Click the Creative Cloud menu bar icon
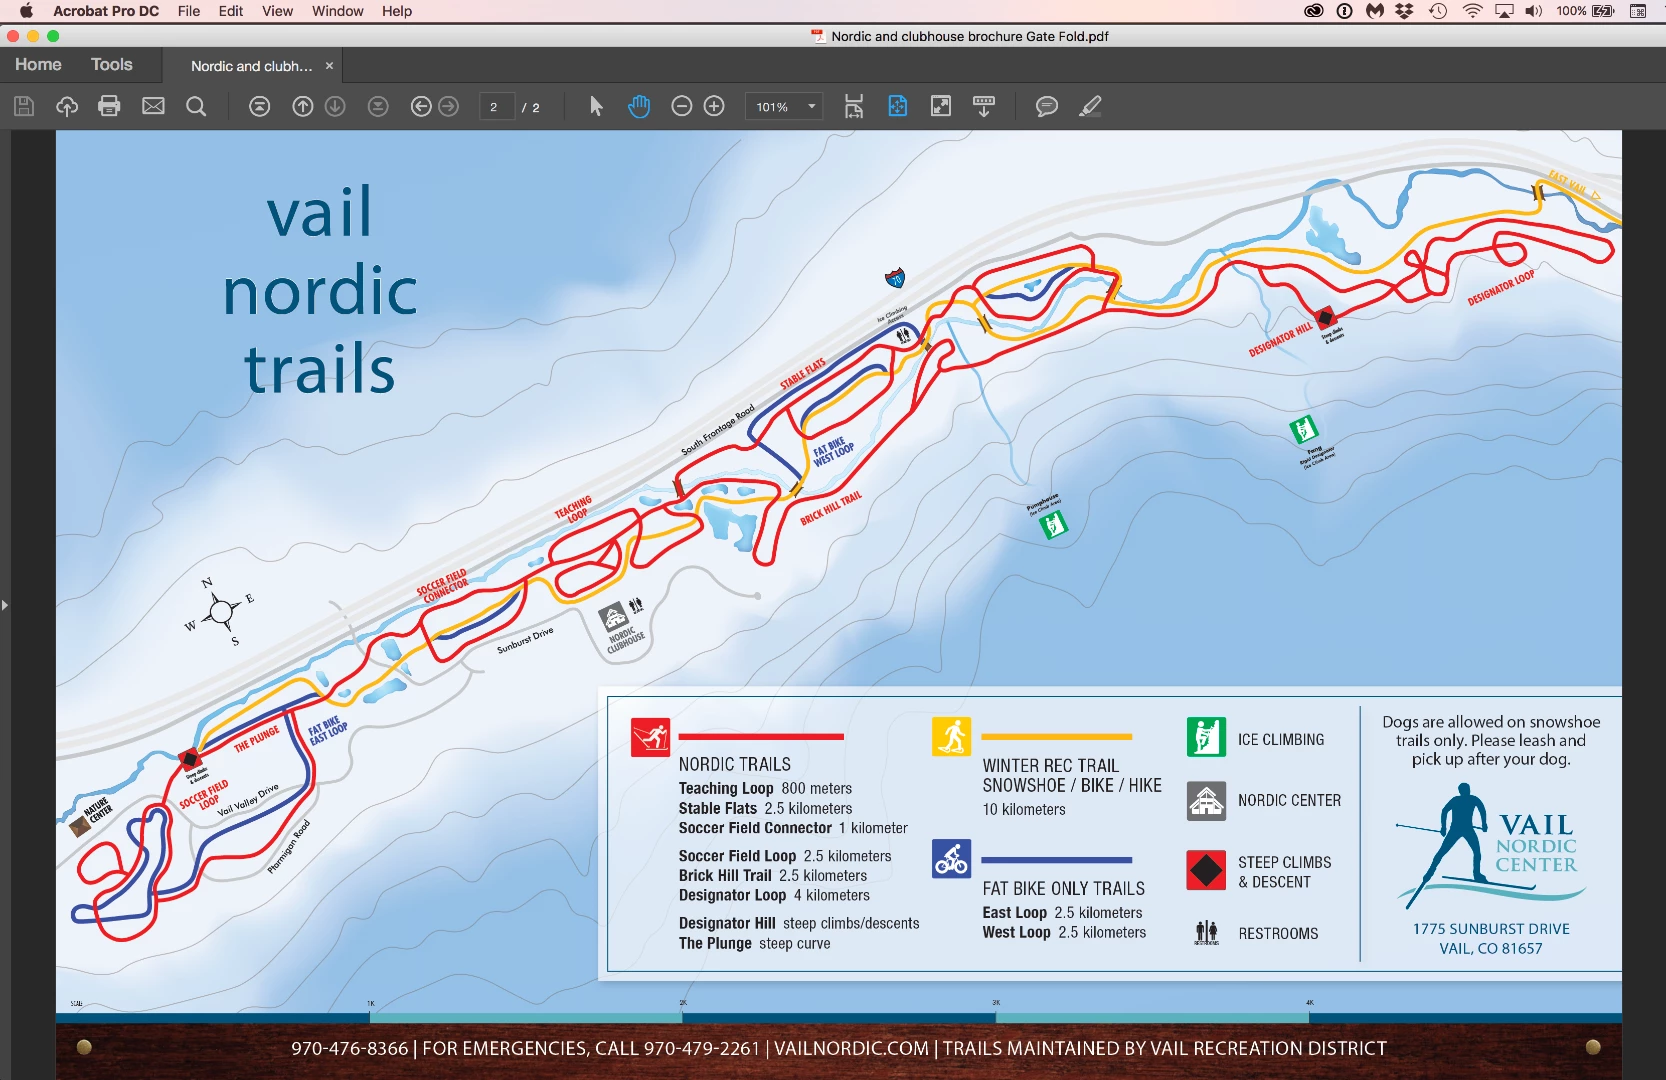The width and height of the screenshot is (1666, 1080). pos(1314,11)
